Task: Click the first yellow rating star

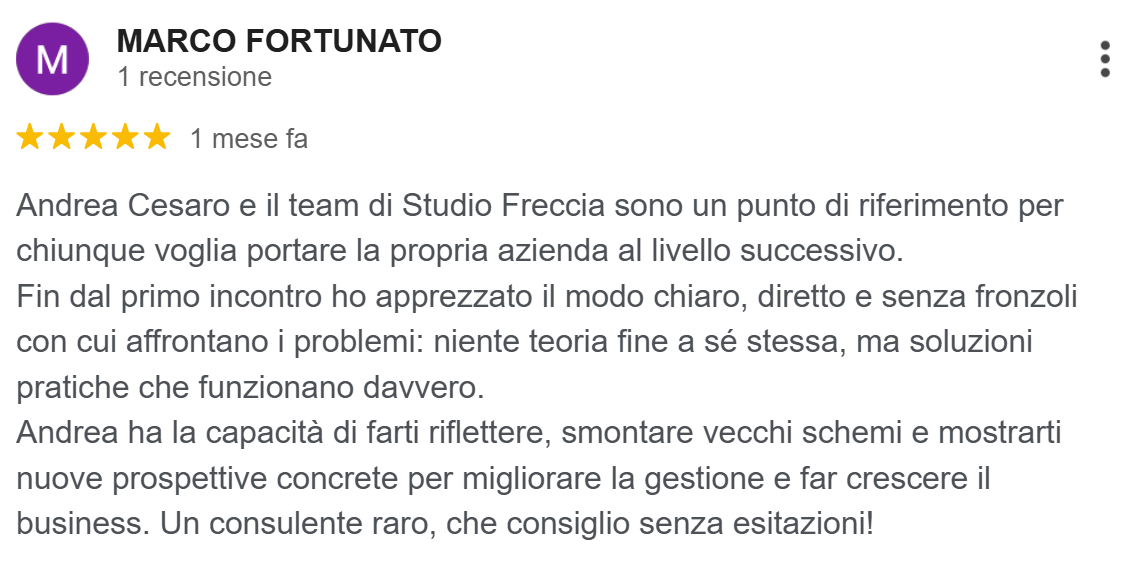Action: pyautogui.click(x=30, y=138)
